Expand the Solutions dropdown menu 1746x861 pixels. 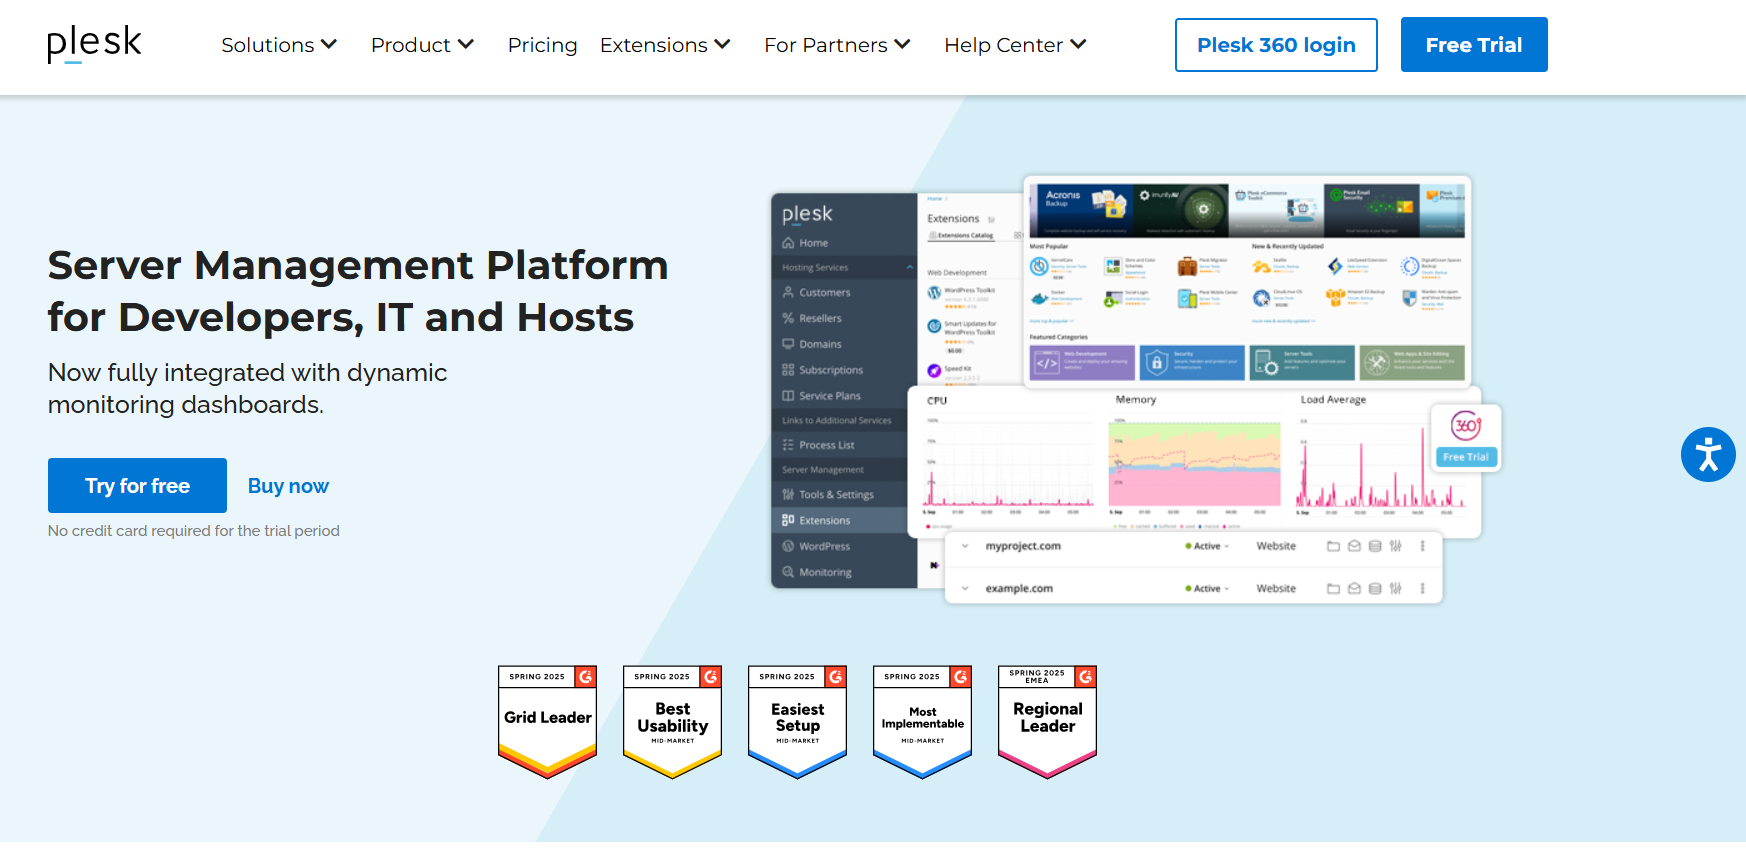coord(279,45)
